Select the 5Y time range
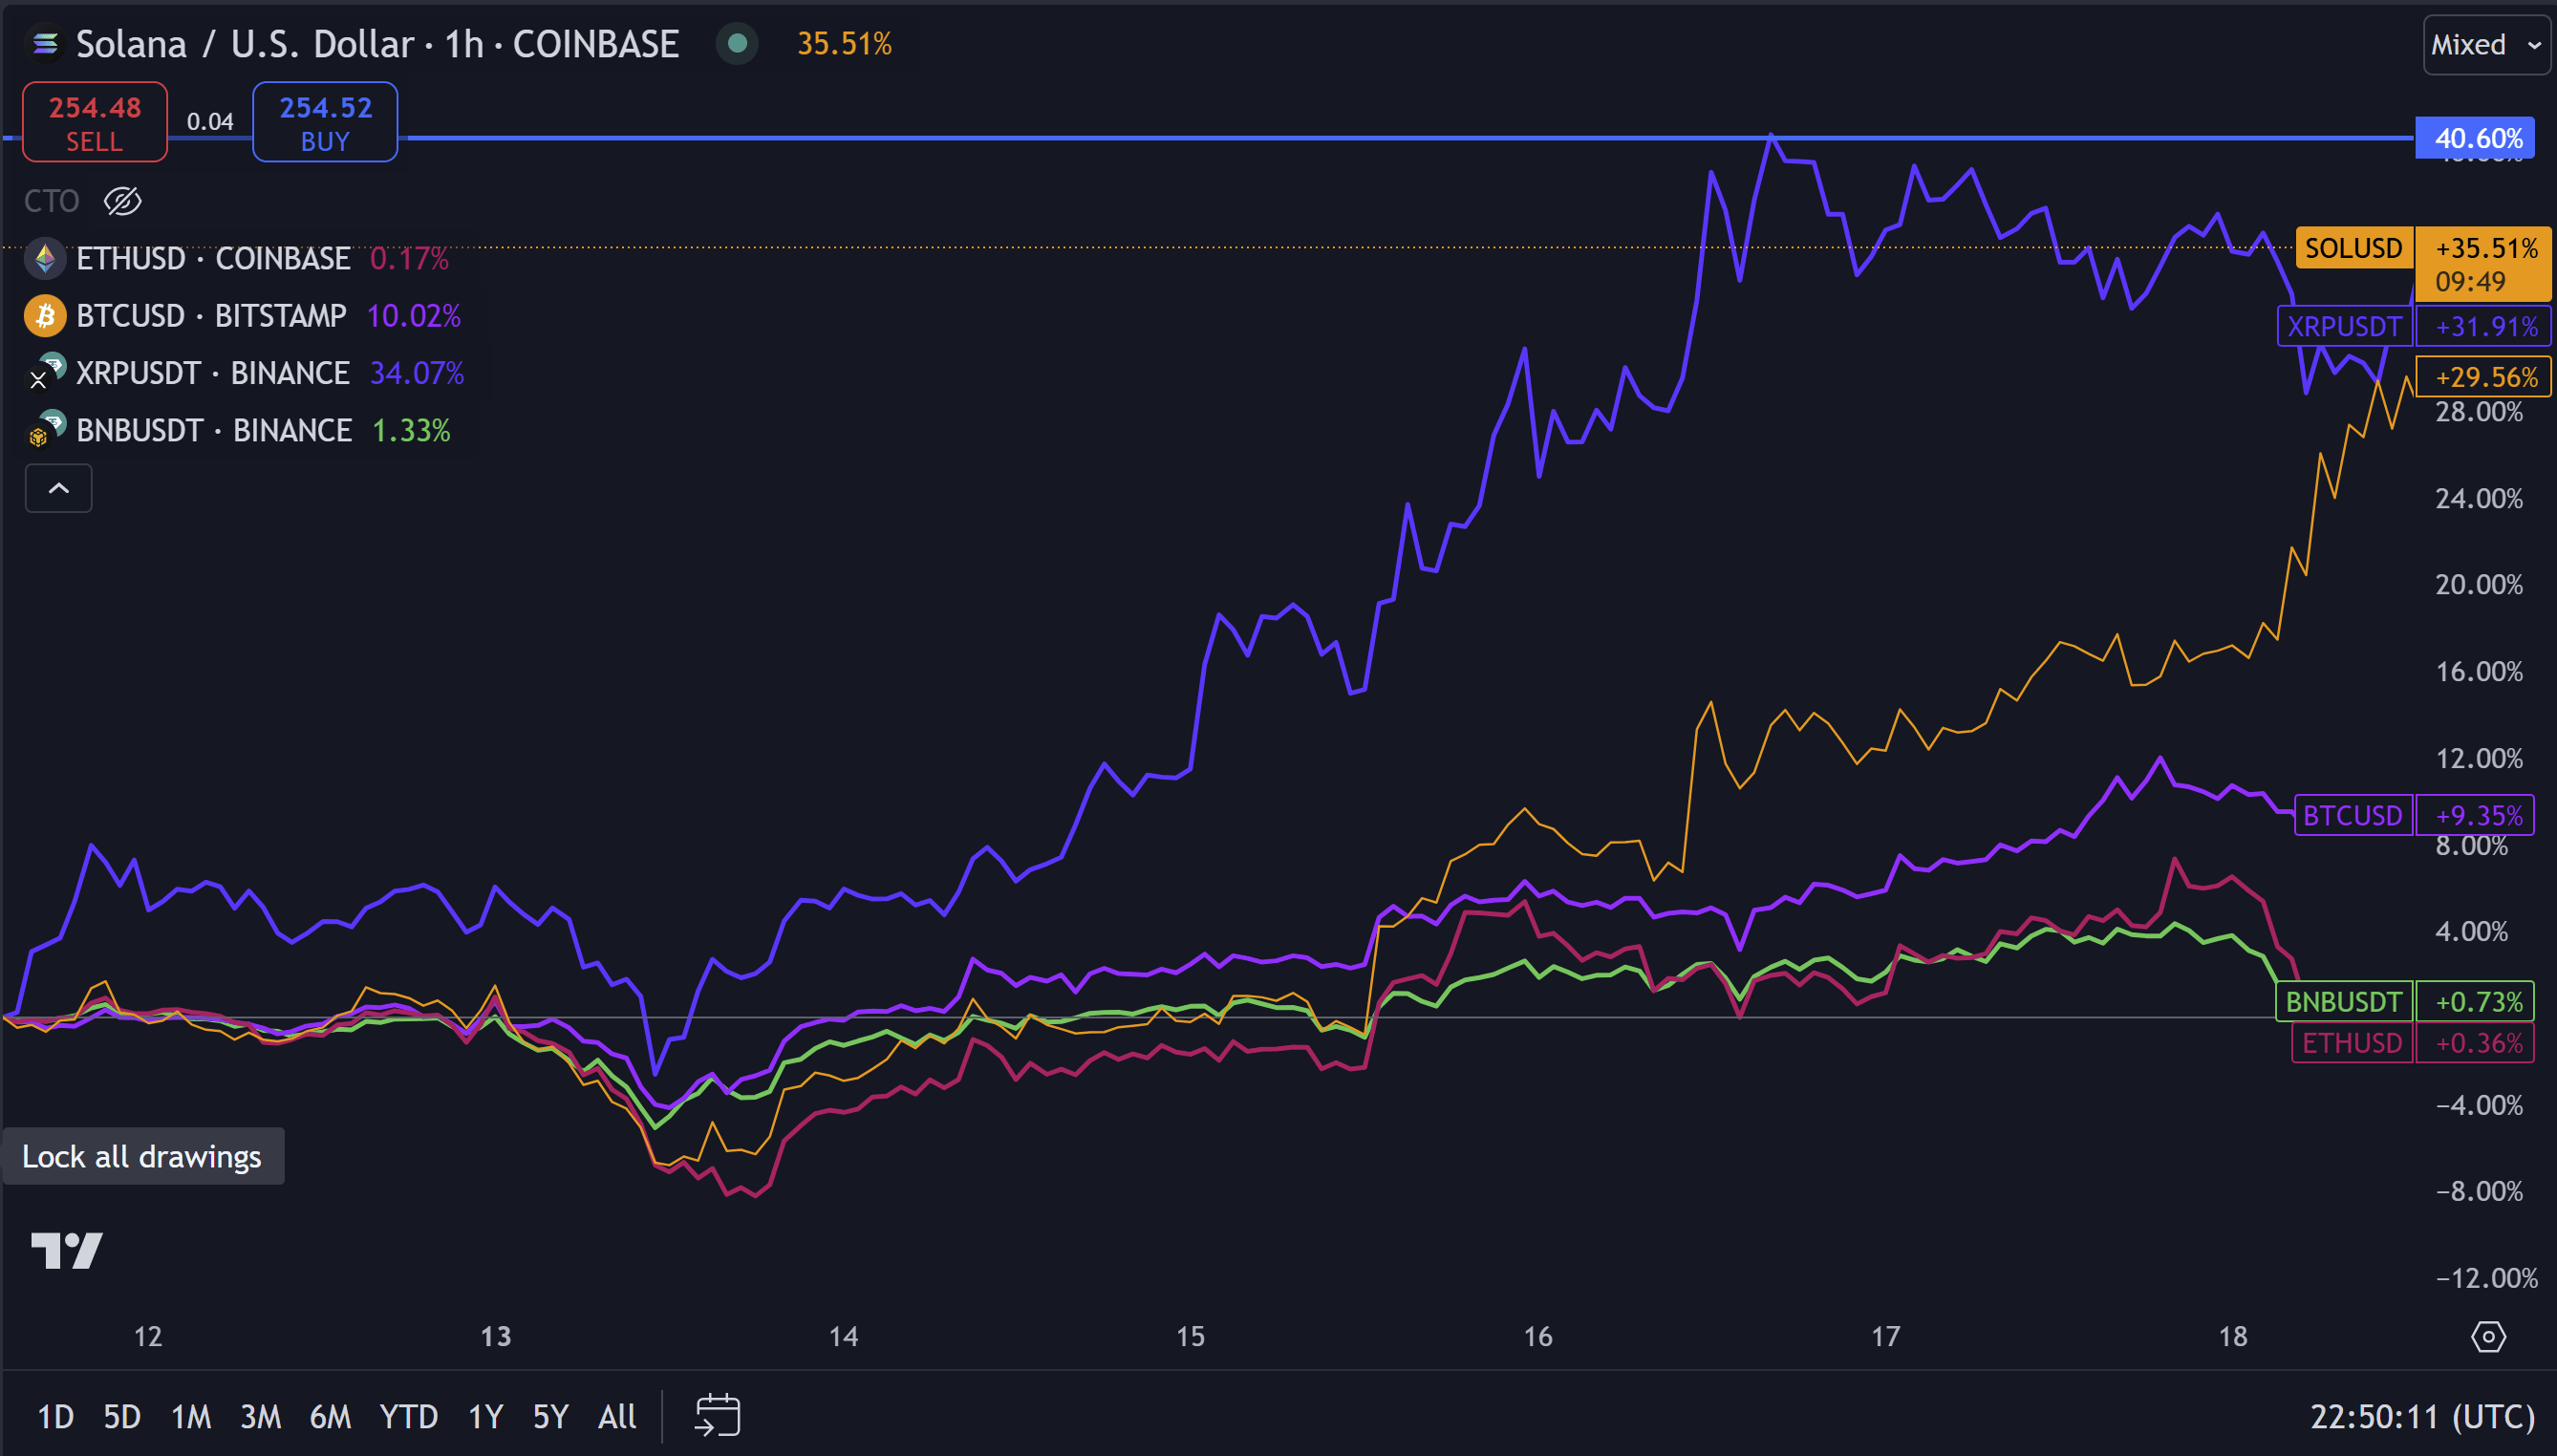 click(x=550, y=1417)
